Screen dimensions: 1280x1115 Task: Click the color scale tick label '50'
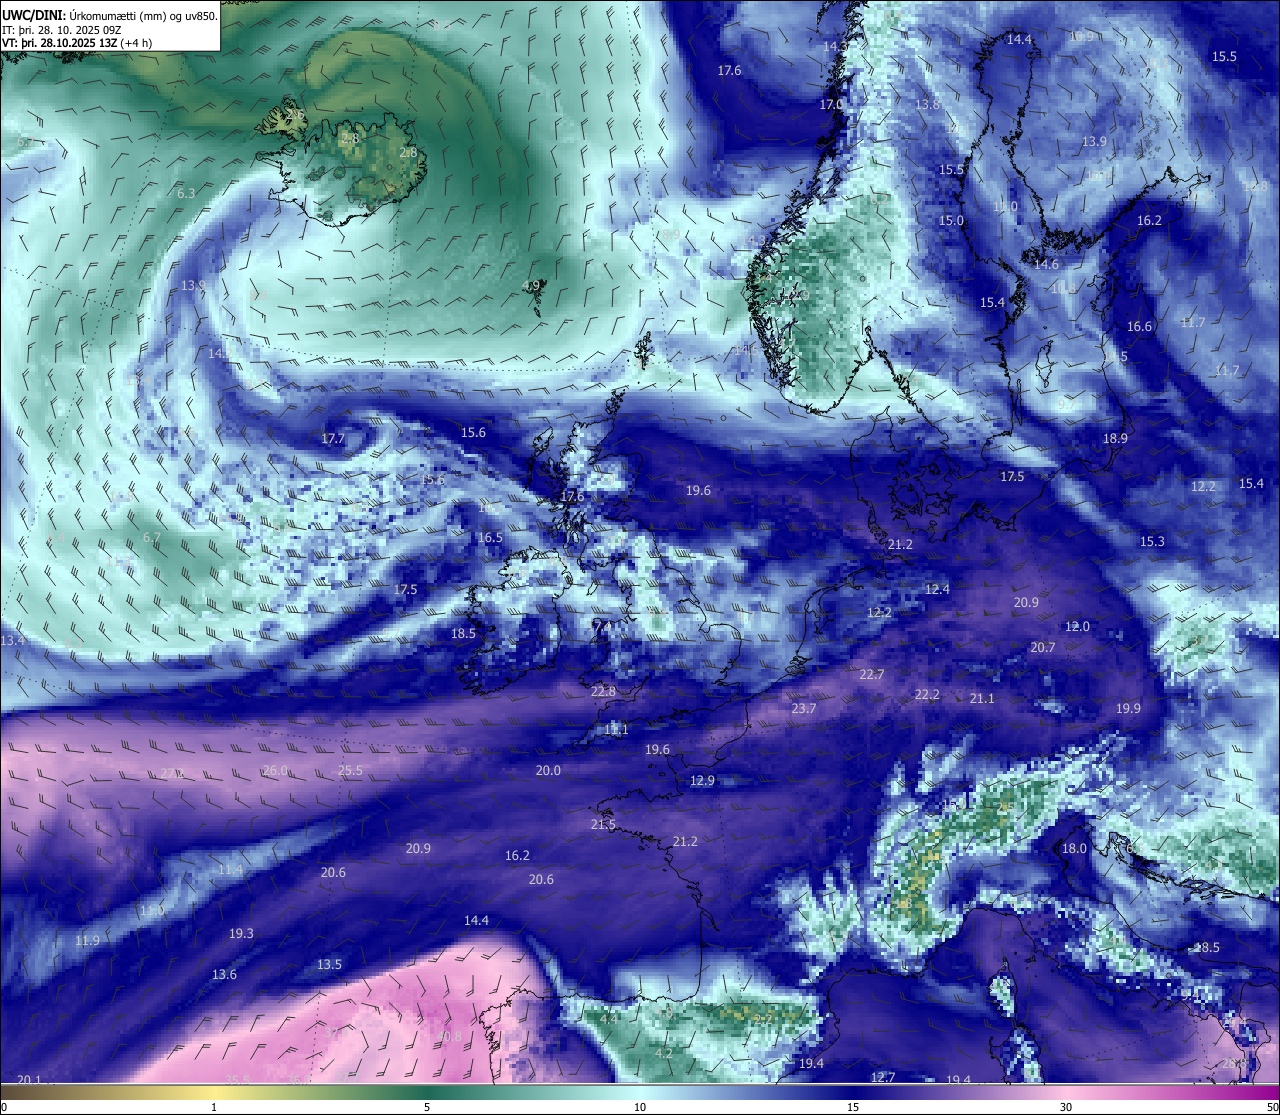click(x=1272, y=1107)
